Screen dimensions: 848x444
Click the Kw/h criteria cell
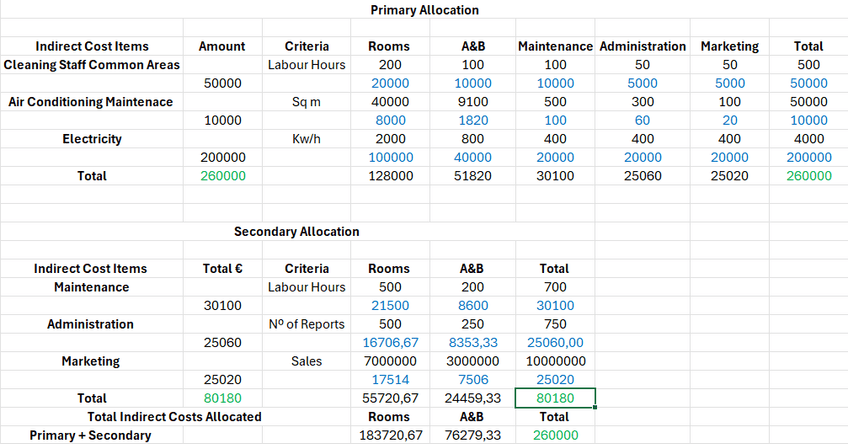[306, 139]
